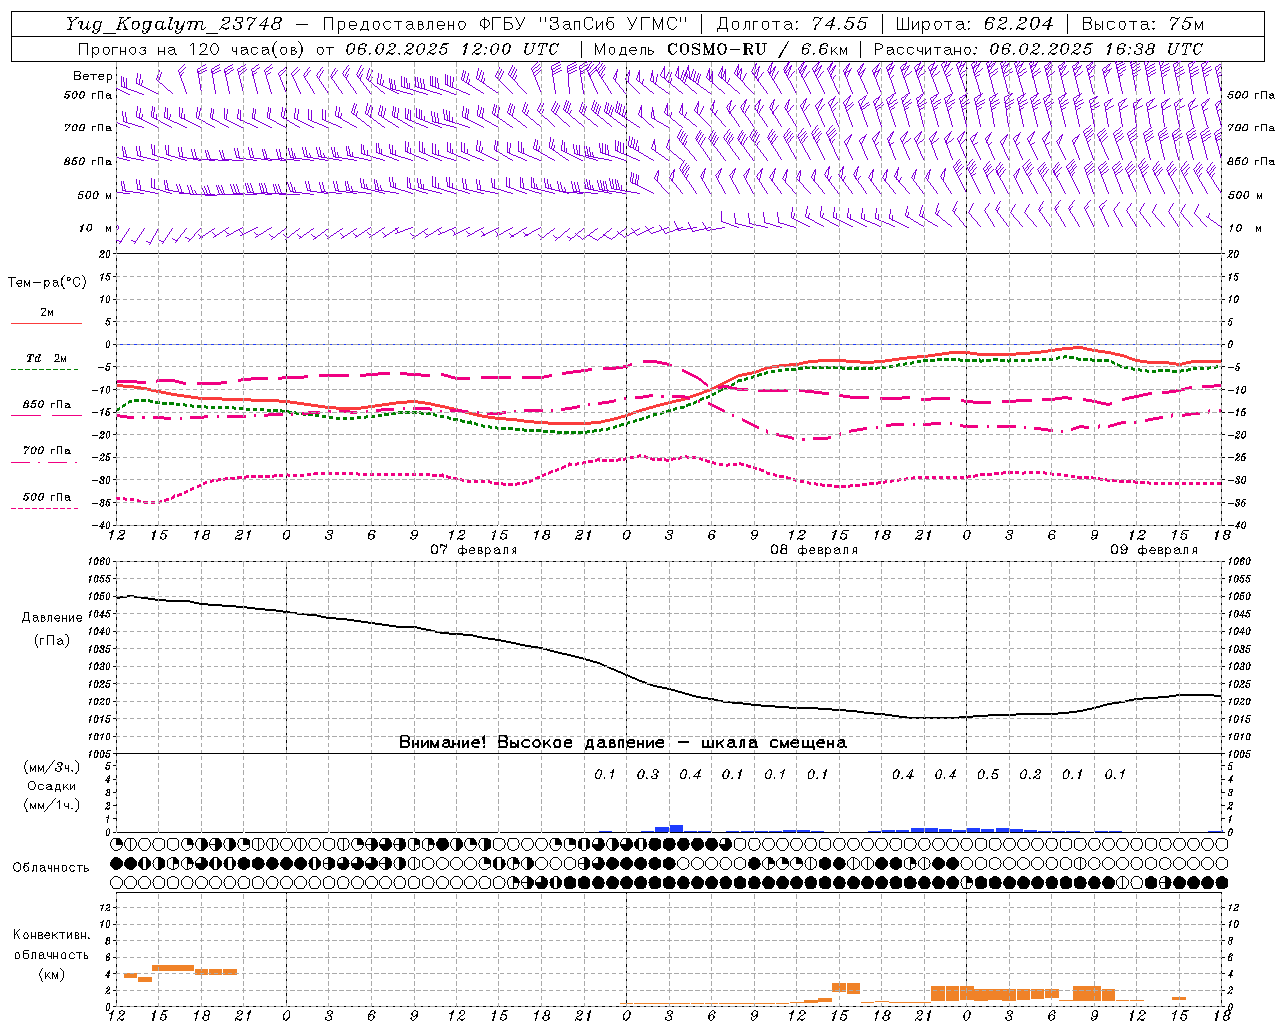Click the 'Облачность' cloud cover label
1280x1024 pixels.
[x=51, y=868]
